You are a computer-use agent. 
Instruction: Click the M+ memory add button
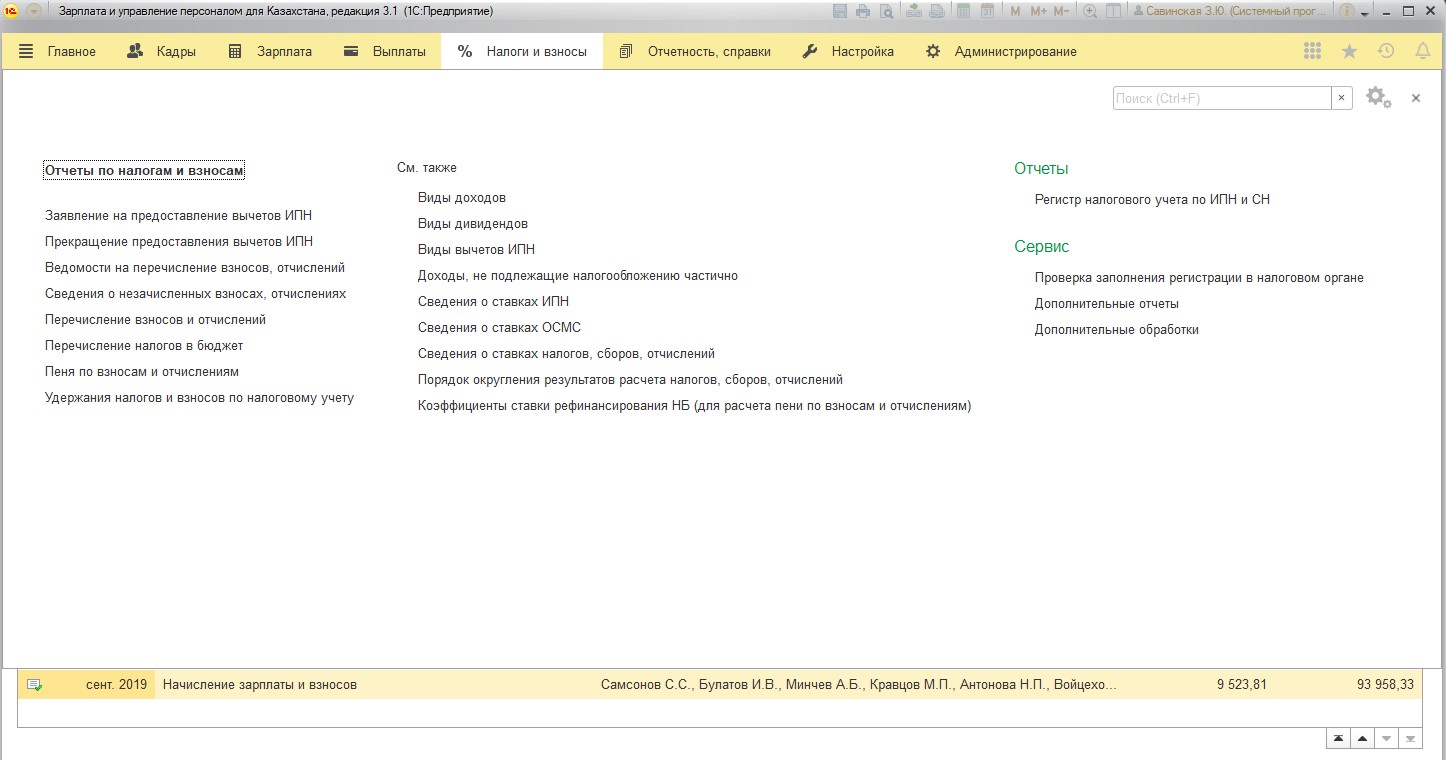point(1038,11)
